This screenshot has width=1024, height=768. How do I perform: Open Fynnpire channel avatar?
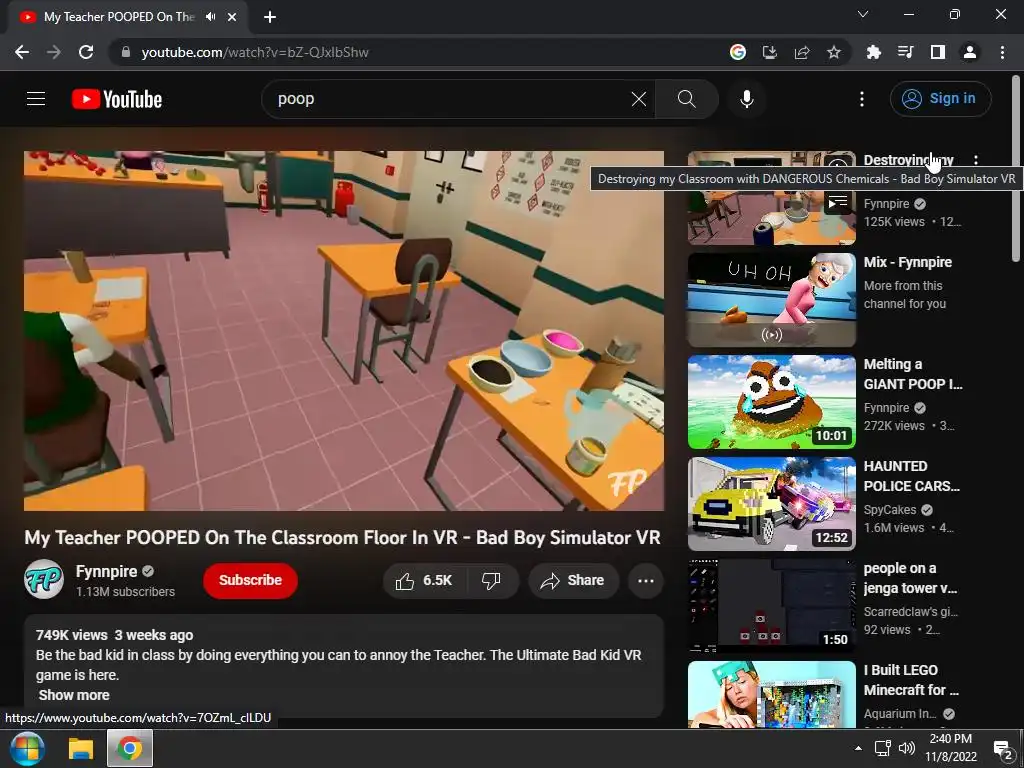(x=44, y=579)
